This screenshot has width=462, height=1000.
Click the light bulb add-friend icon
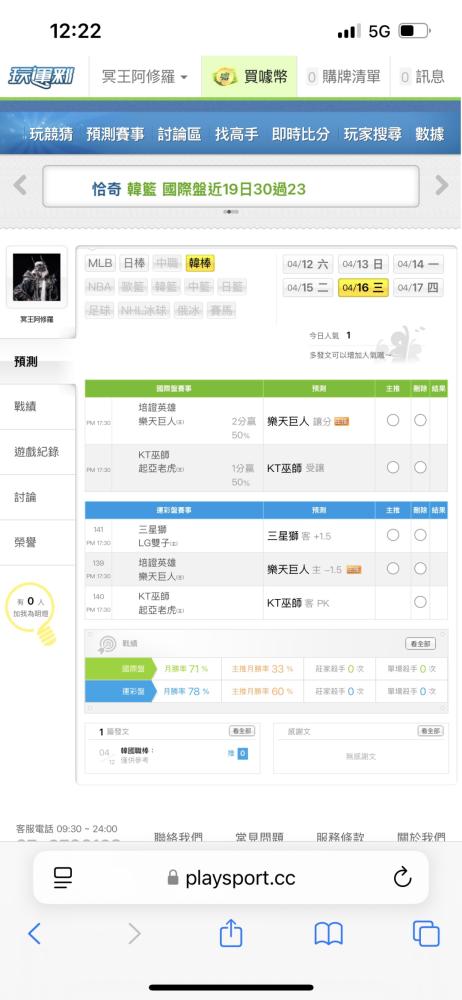pos(33,614)
